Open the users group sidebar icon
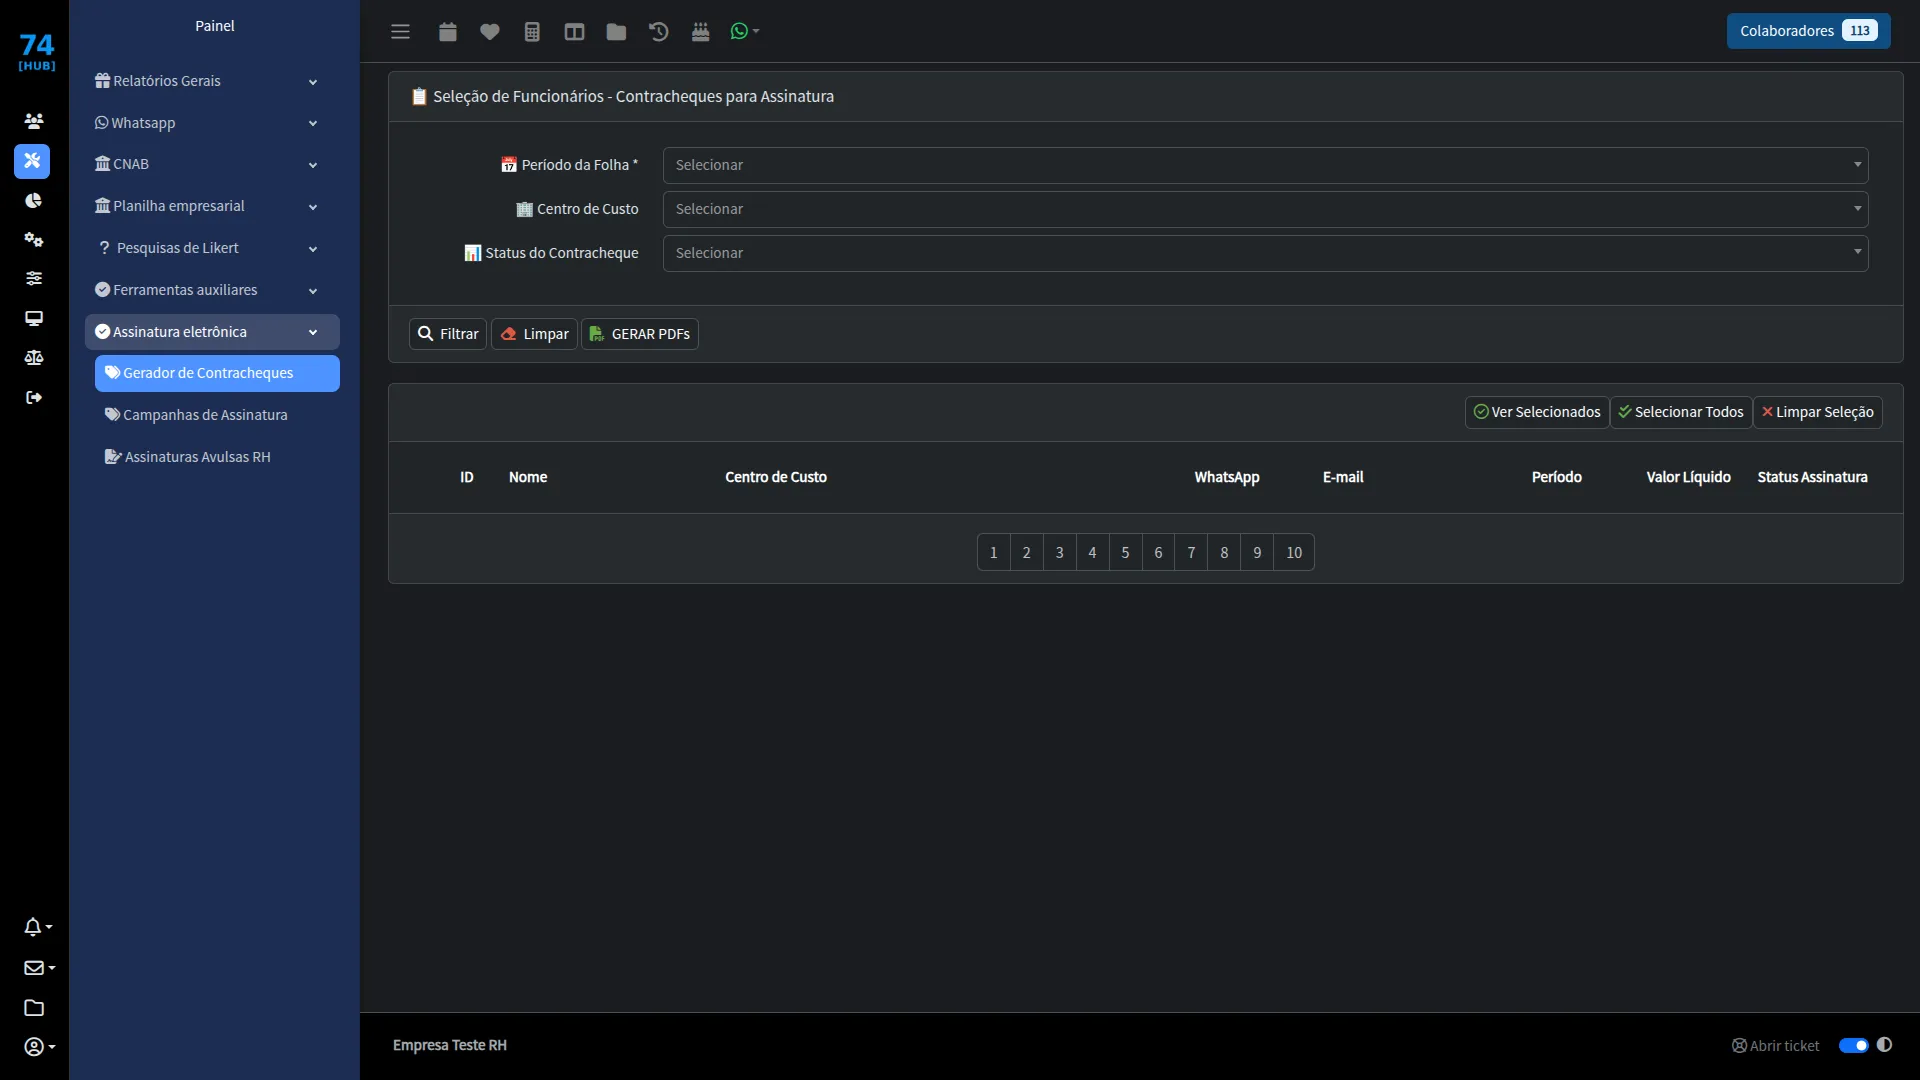 pos(34,121)
